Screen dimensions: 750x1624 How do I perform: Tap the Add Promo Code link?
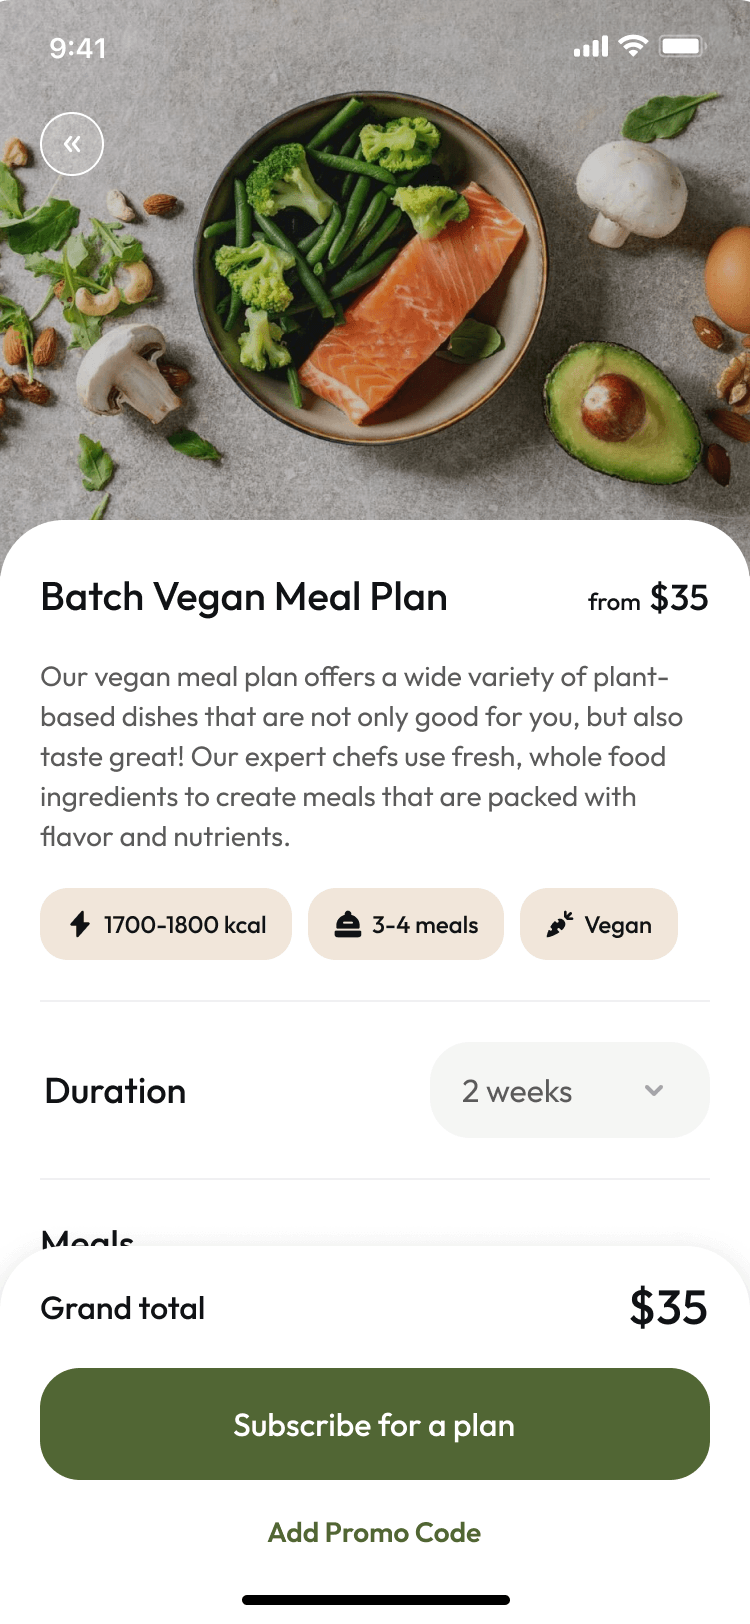point(374,1532)
